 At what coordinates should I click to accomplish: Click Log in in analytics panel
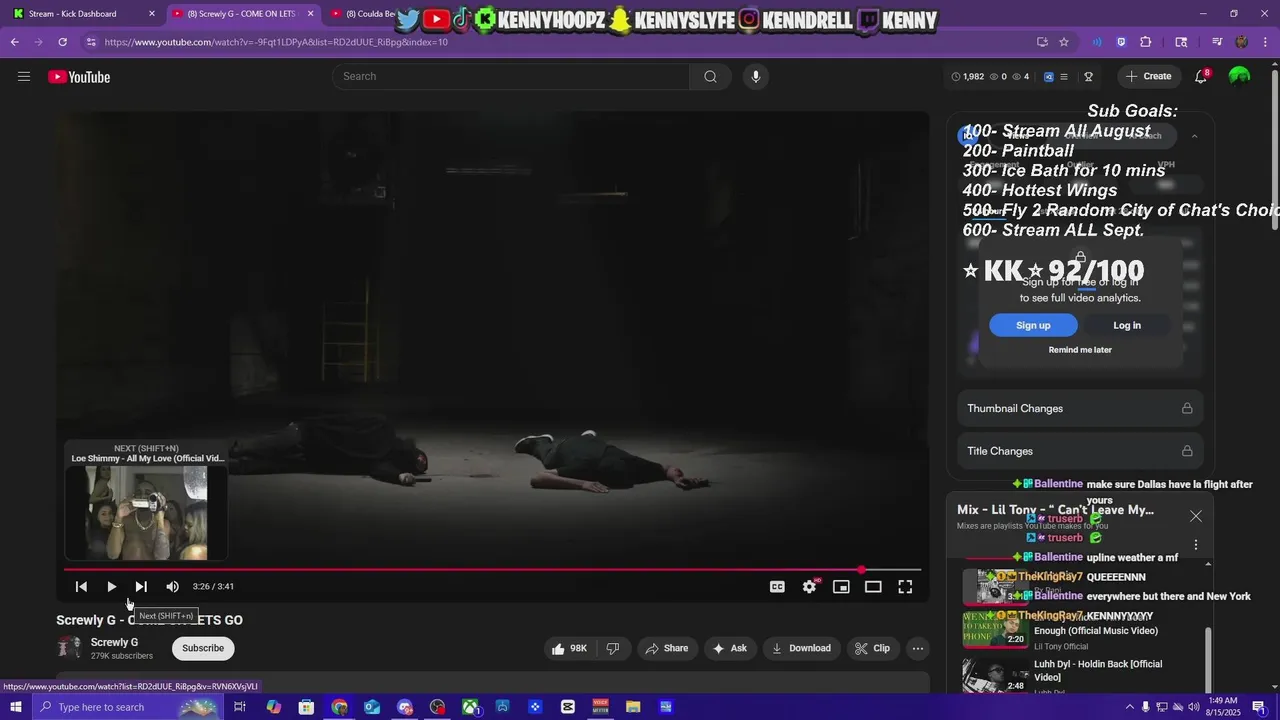[1127, 325]
